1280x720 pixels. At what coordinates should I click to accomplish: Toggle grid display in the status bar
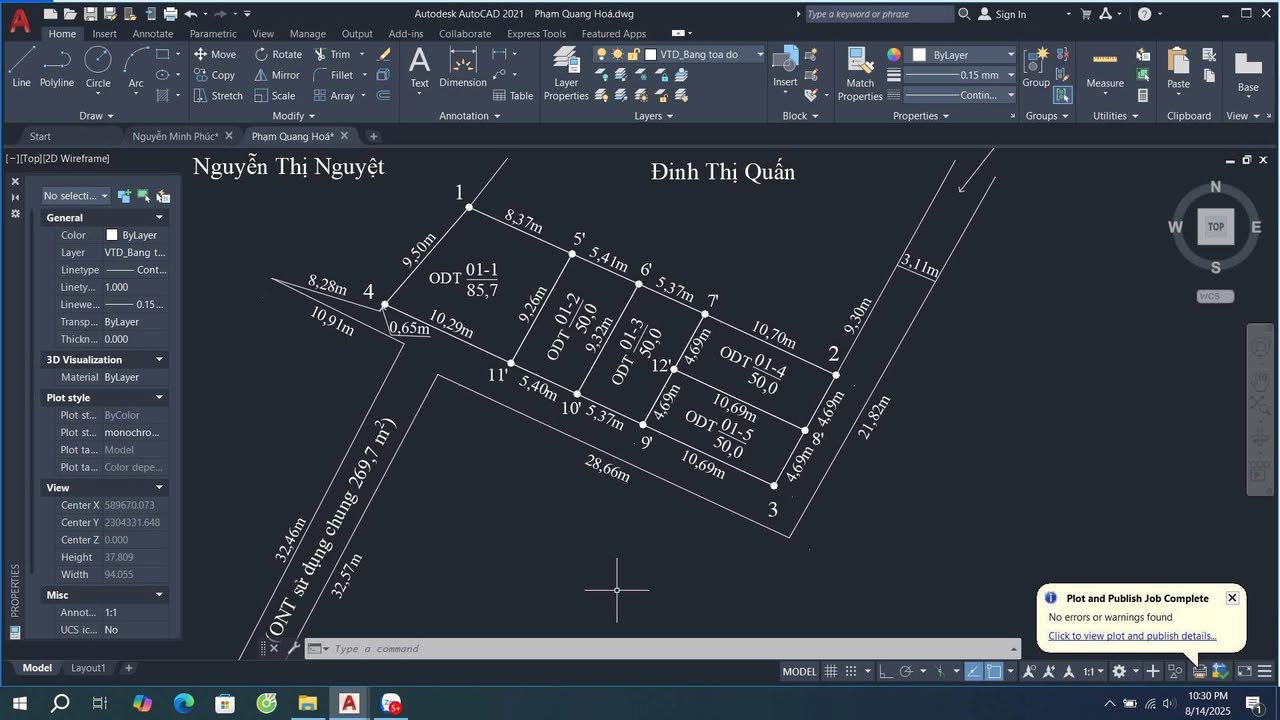coord(831,671)
